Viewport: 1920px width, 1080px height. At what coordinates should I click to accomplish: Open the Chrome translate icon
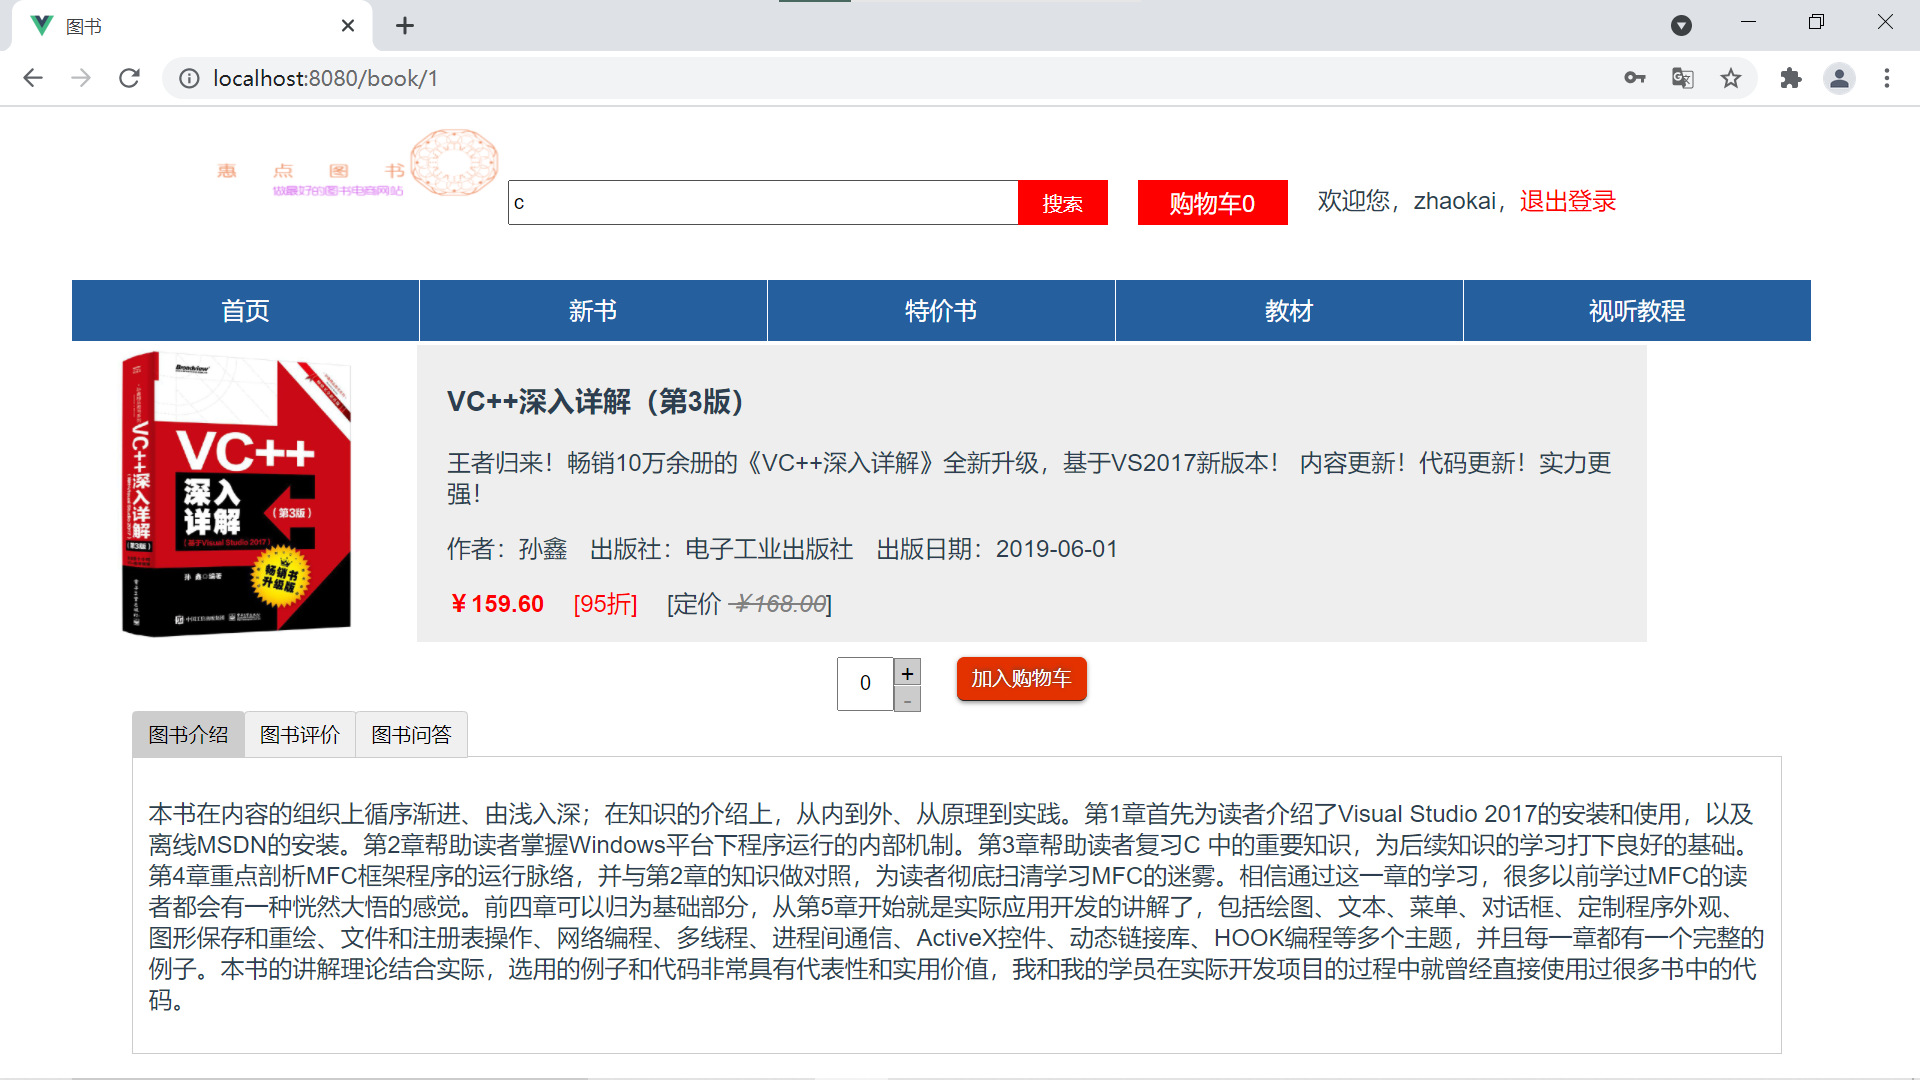[1682, 78]
